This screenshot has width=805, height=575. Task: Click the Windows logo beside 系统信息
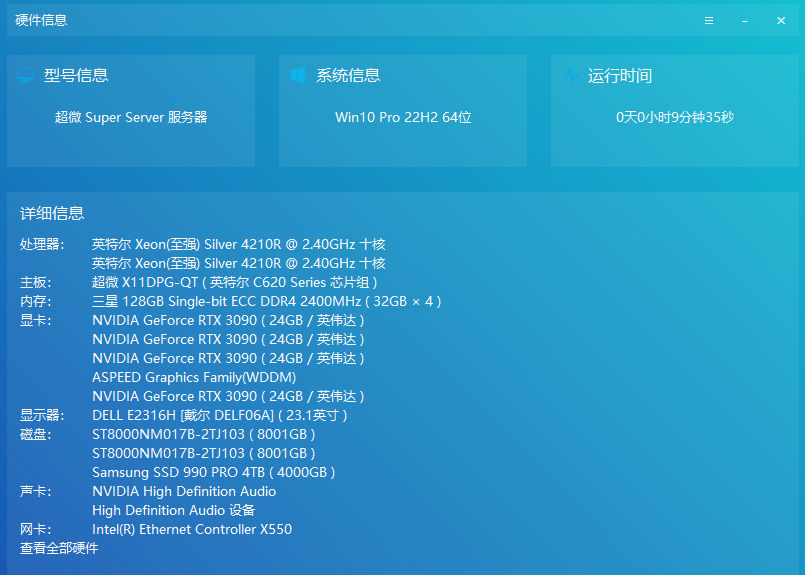tap(298, 75)
